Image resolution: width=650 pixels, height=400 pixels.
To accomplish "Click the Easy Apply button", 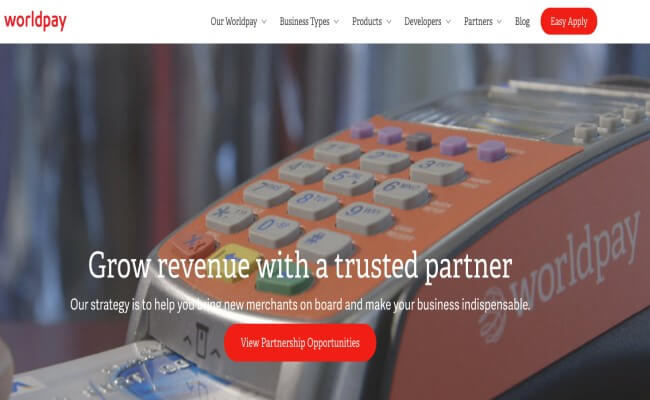I will (569, 21).
